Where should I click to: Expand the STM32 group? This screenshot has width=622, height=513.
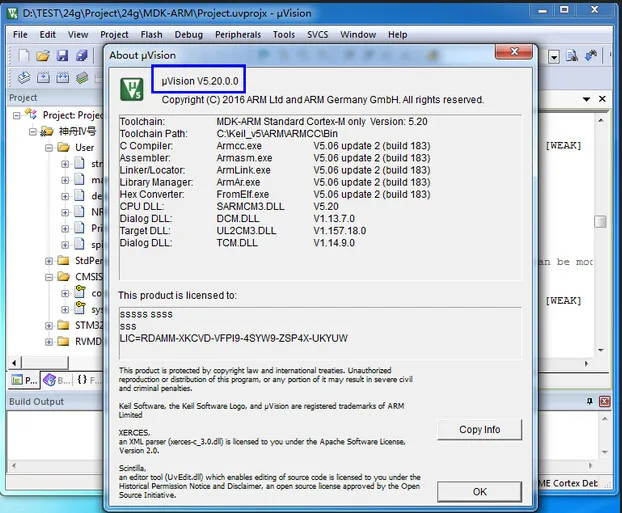[x=49, y=325]
